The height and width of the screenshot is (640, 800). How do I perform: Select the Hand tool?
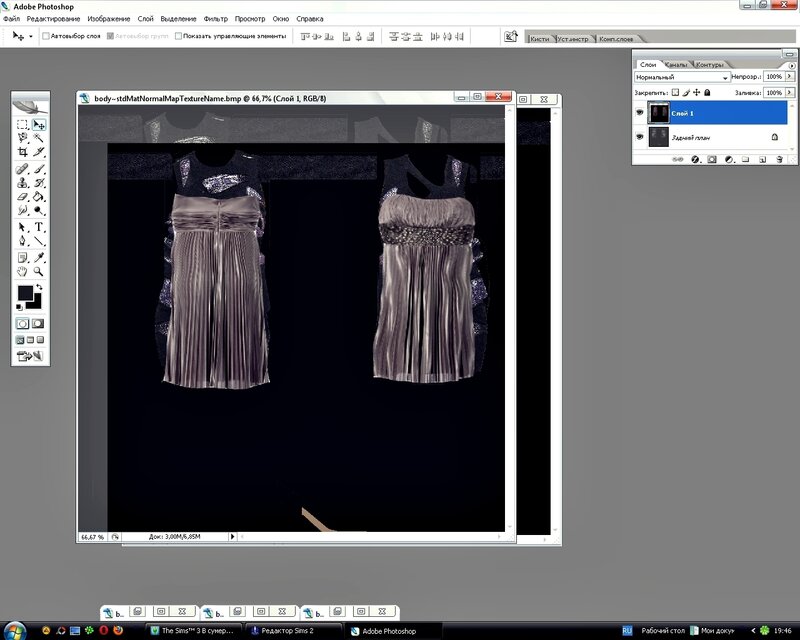tap(22, 271)
